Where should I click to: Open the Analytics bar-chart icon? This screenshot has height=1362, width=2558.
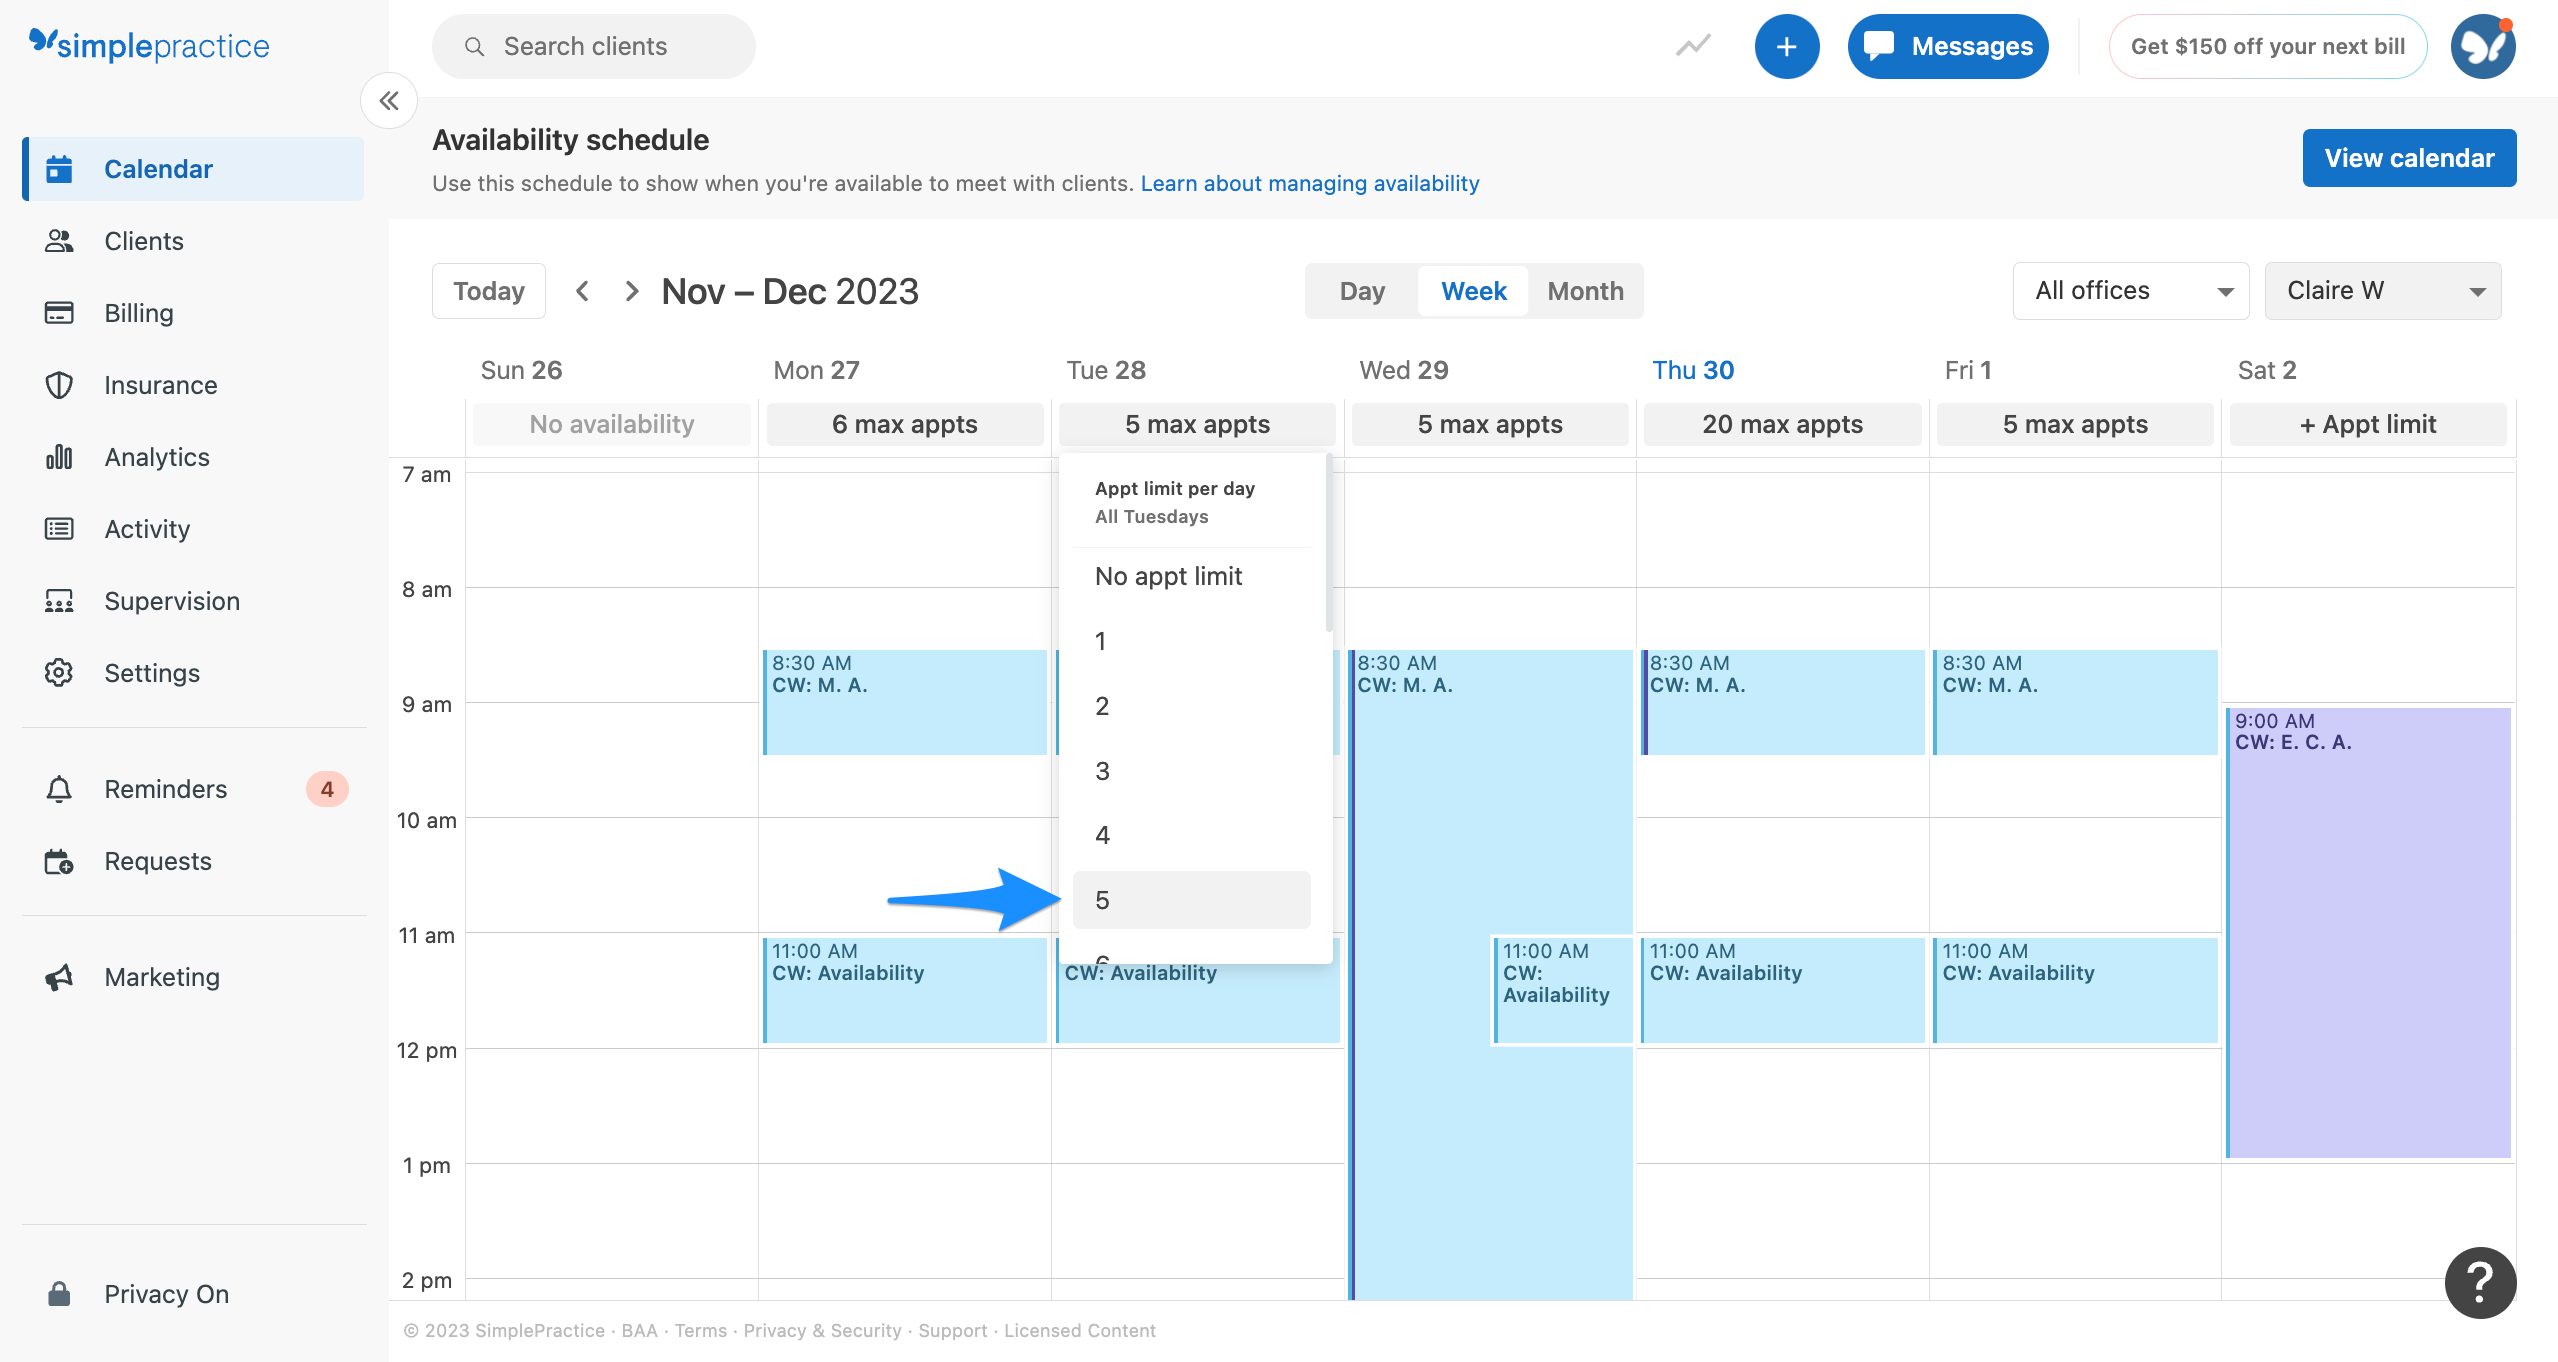coord(59,456)
